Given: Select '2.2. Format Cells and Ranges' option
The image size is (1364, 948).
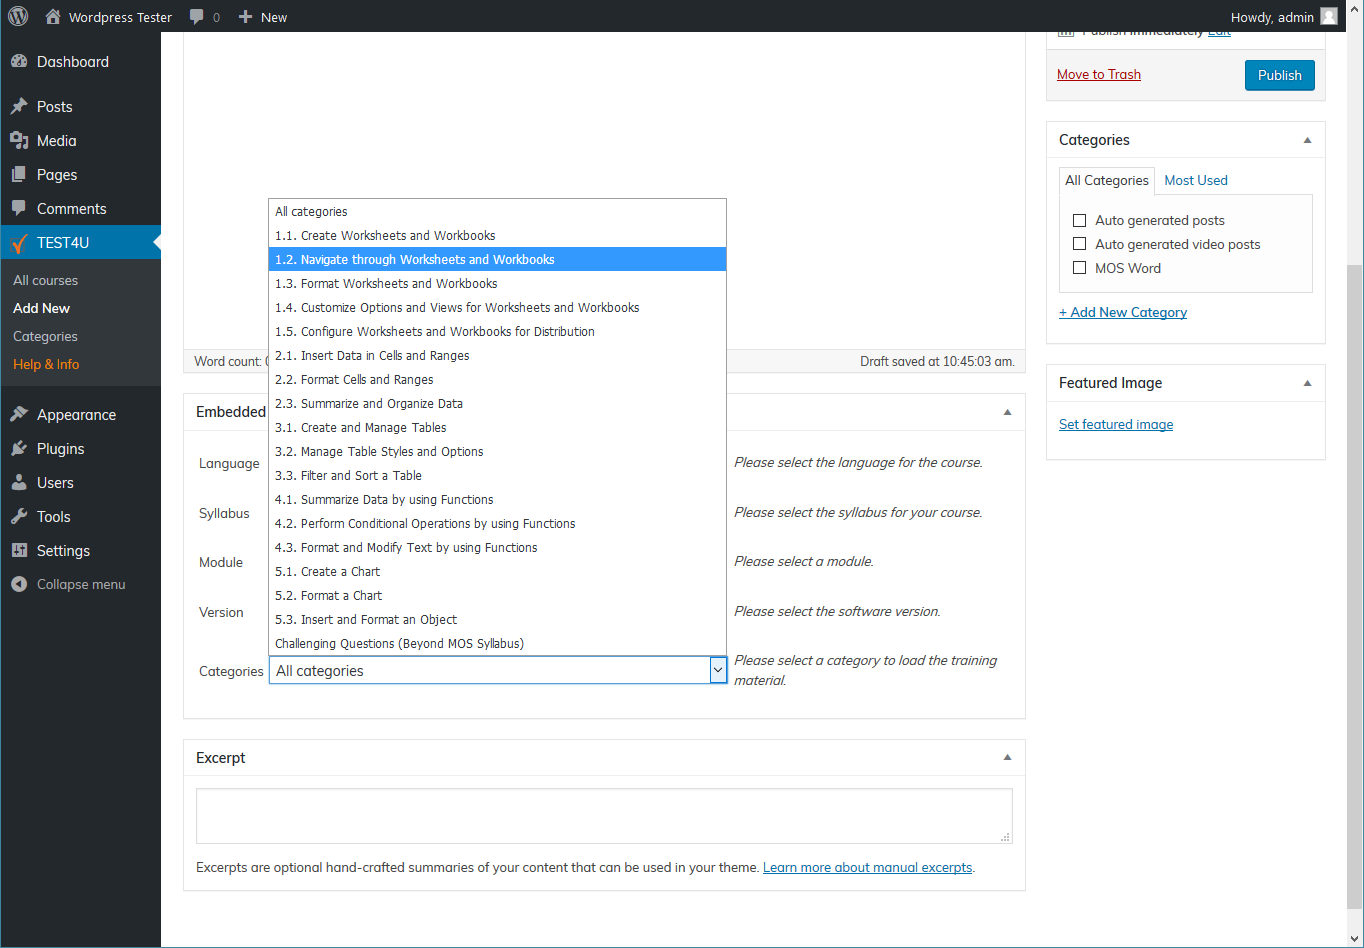Looking at the screenshot, I should pyautogui.click(x=354, y=380).
